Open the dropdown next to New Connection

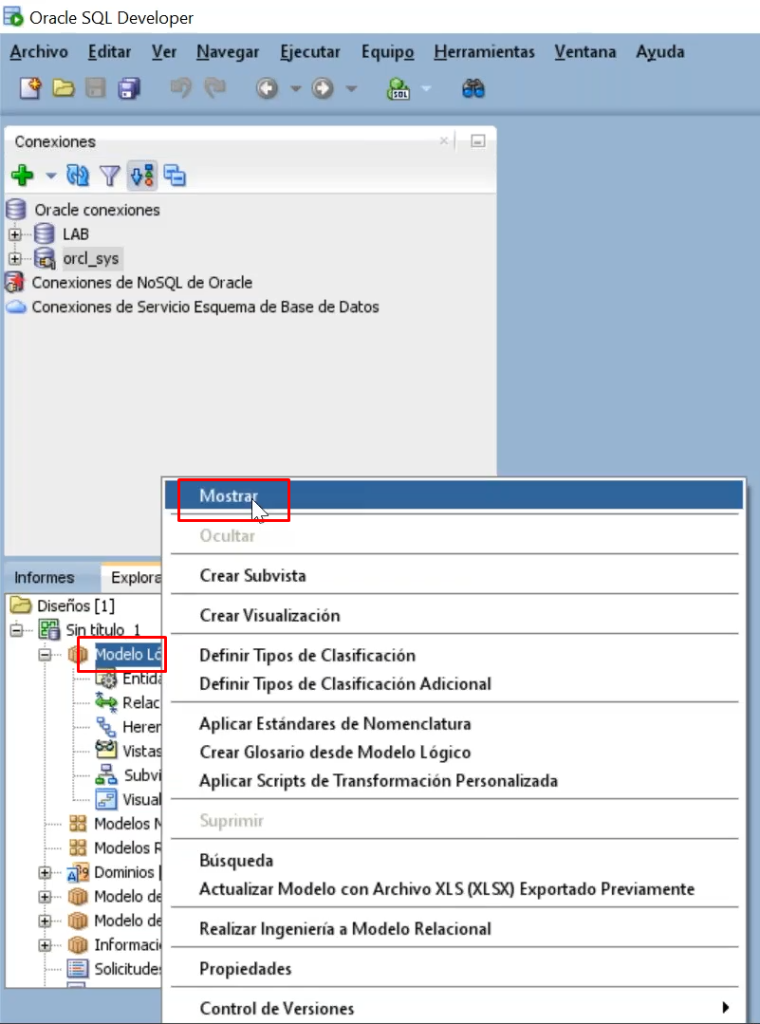(51, 175)
